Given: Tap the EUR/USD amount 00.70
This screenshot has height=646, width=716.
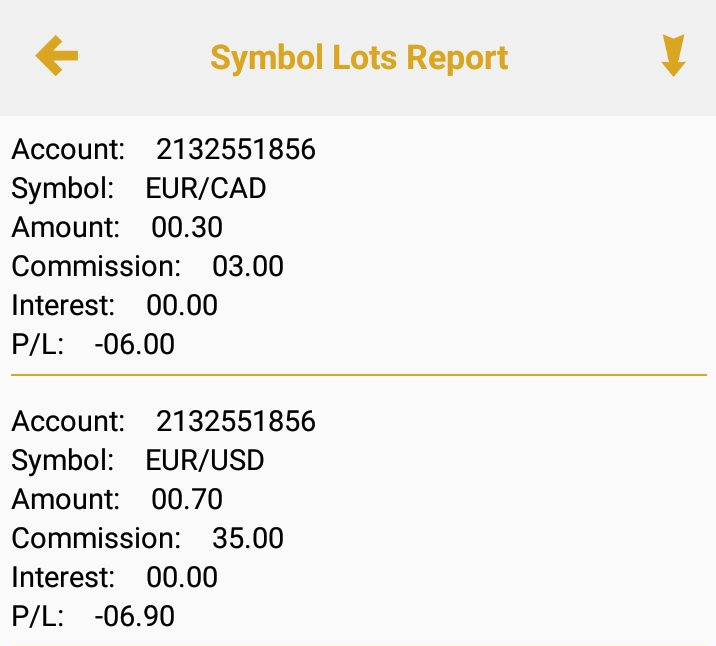Looking at the screenshot, I should point(187,499).
